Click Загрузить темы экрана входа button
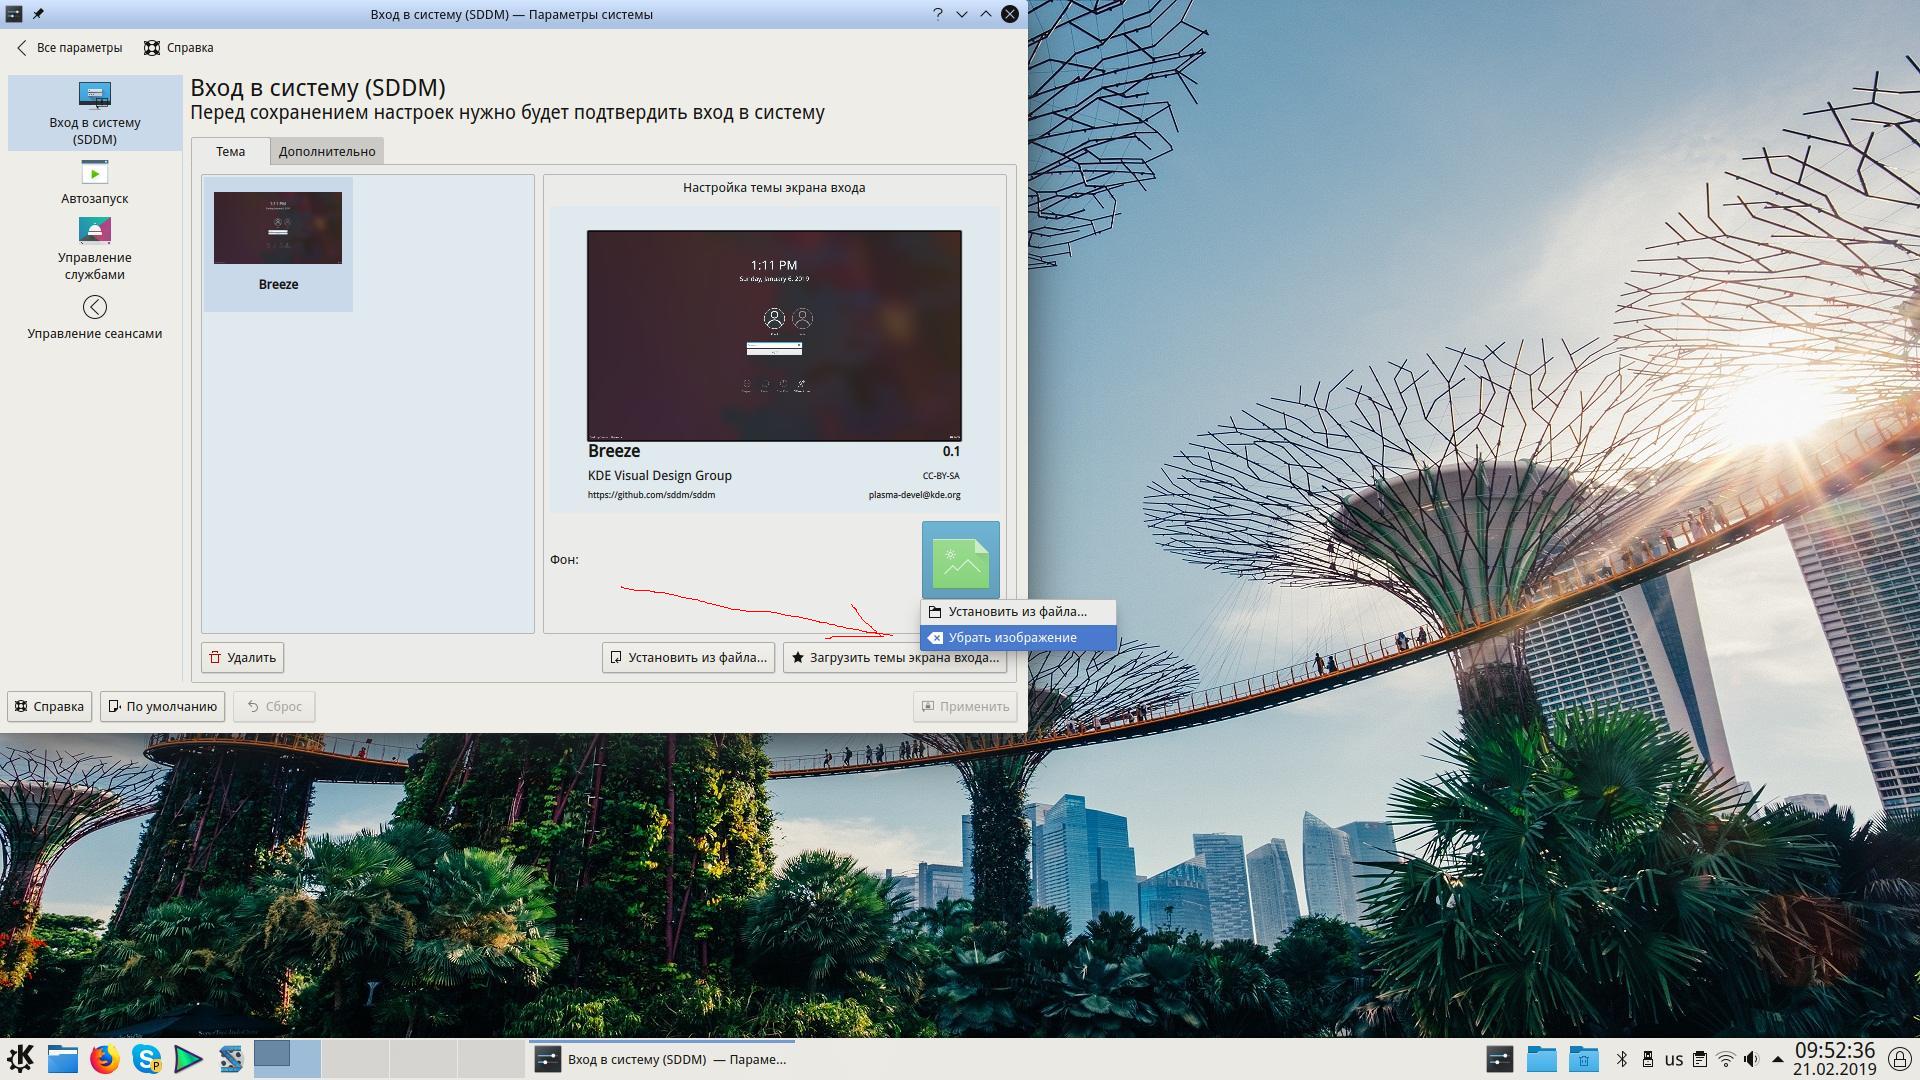The image size is (1920, 1080). (x=894, y=657)
